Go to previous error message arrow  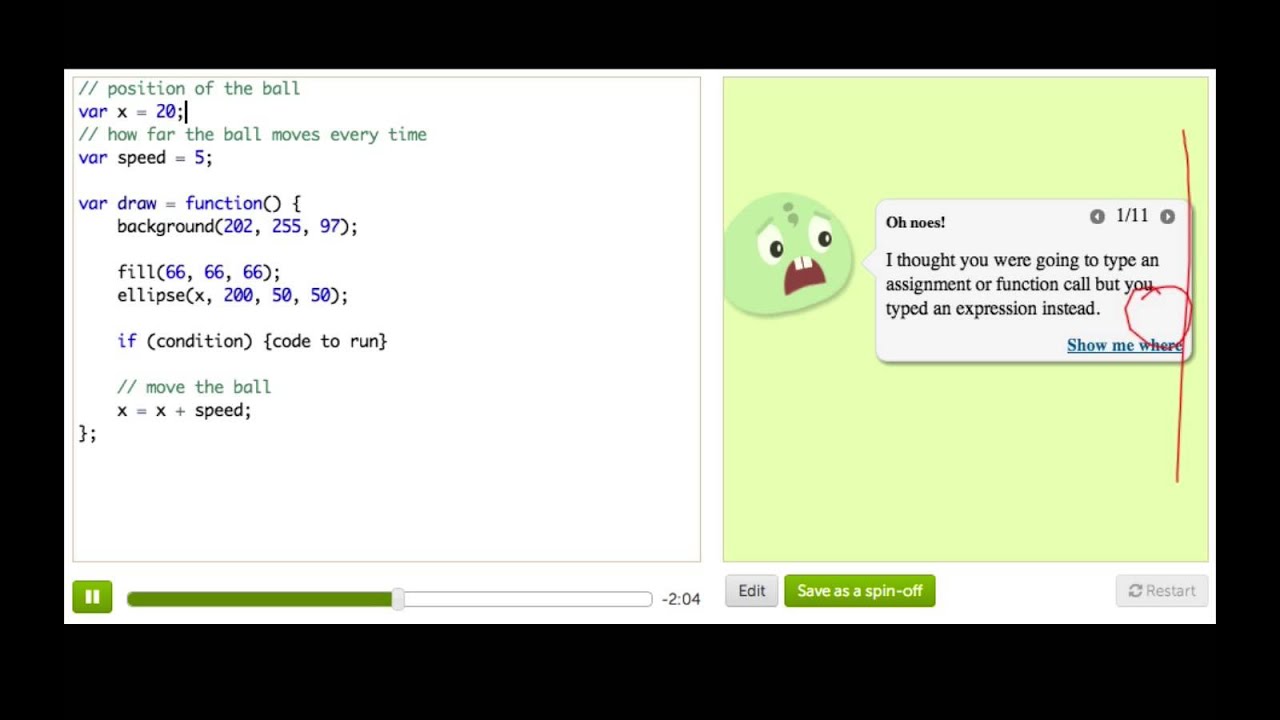tap(1097, 216)
